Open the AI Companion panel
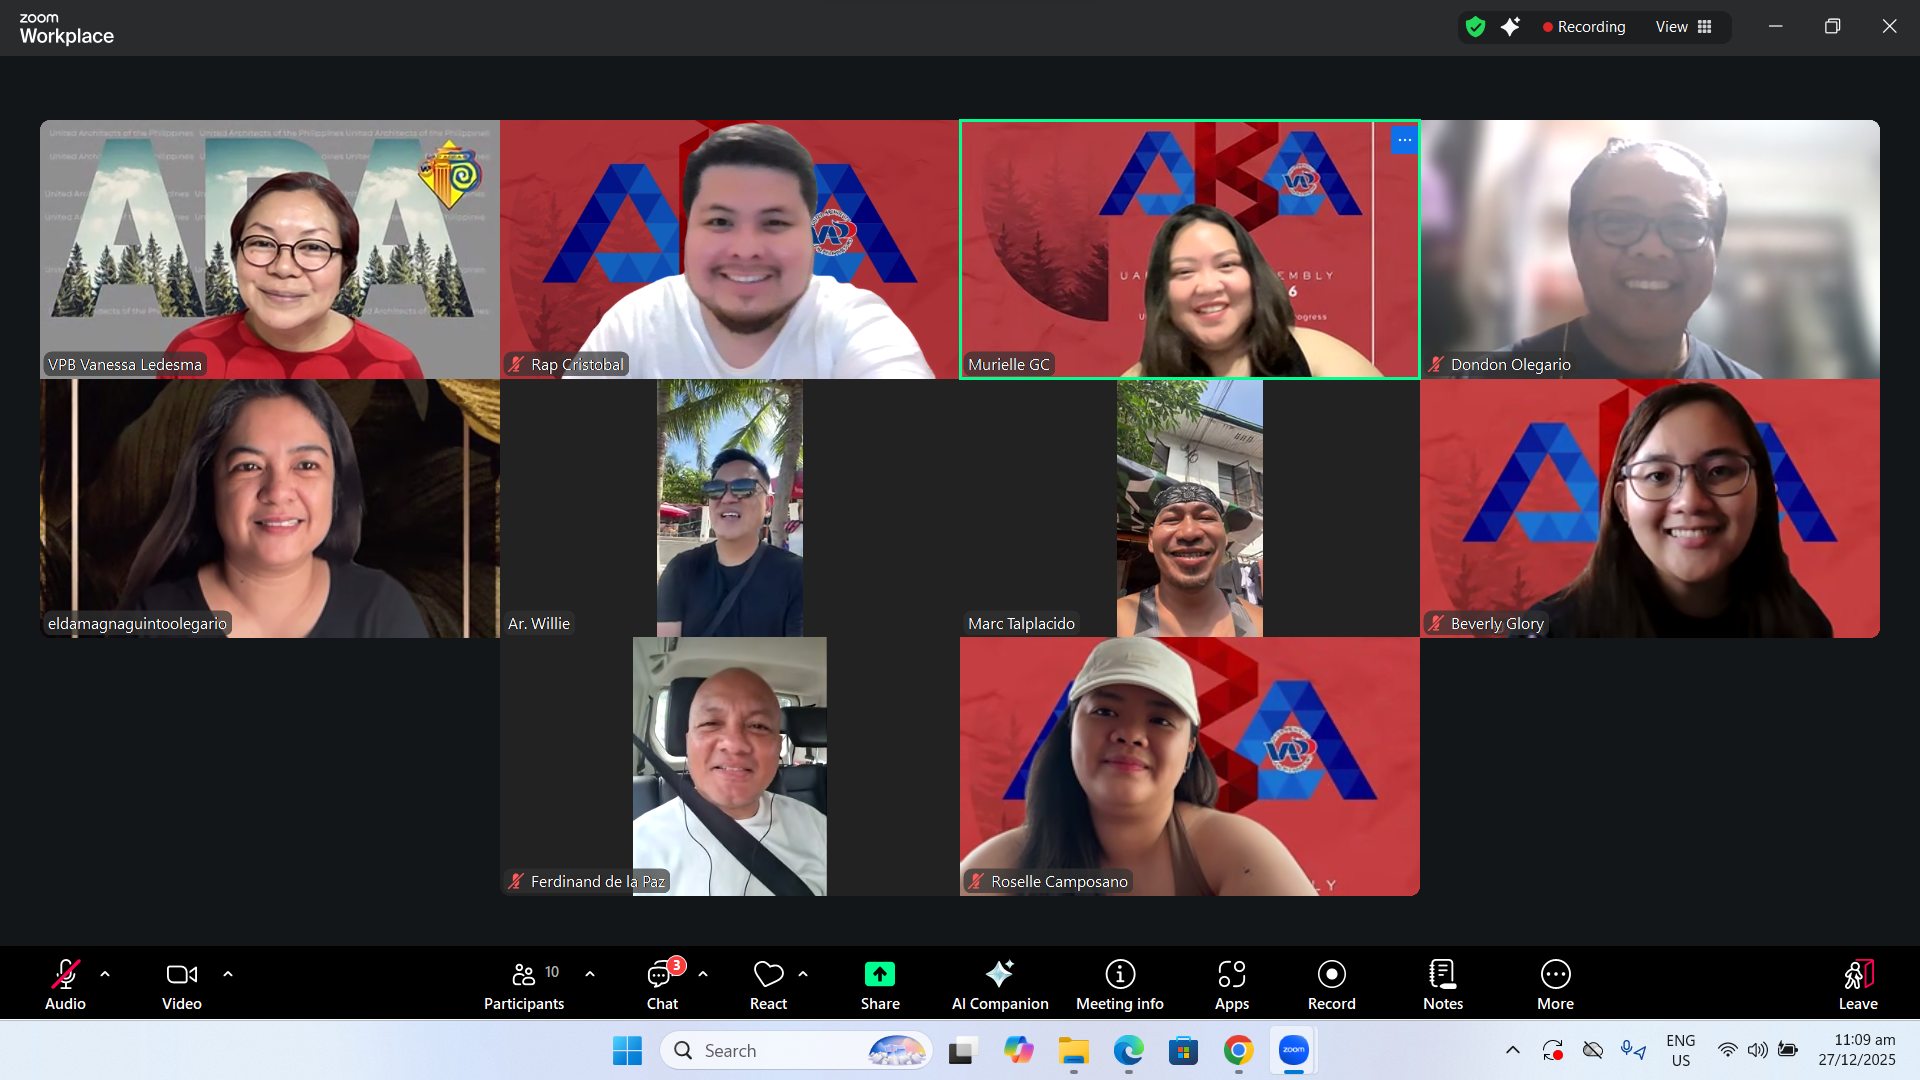The height and width of the screenshot is (1080, 1920). coord(1000,985)
